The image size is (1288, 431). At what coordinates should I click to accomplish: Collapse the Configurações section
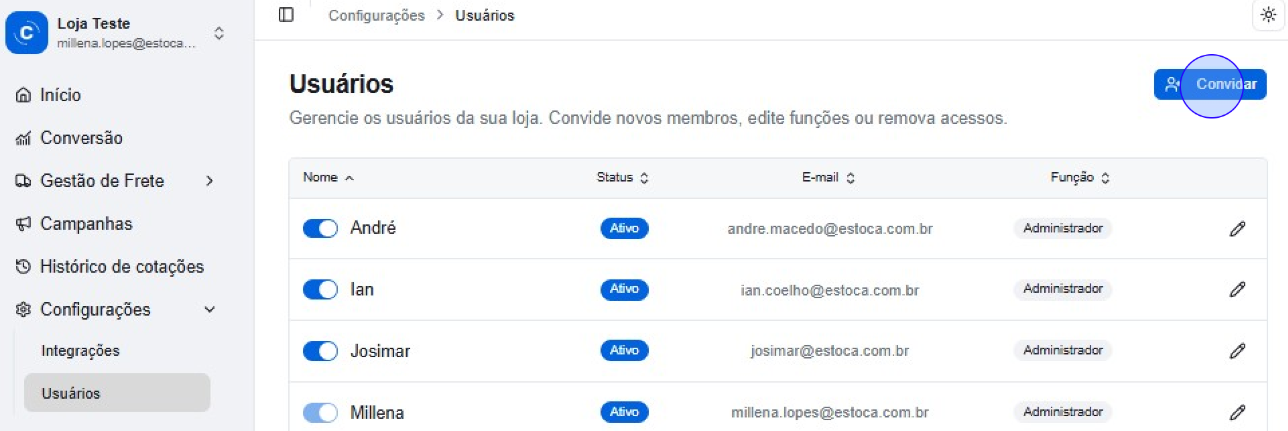209,310
